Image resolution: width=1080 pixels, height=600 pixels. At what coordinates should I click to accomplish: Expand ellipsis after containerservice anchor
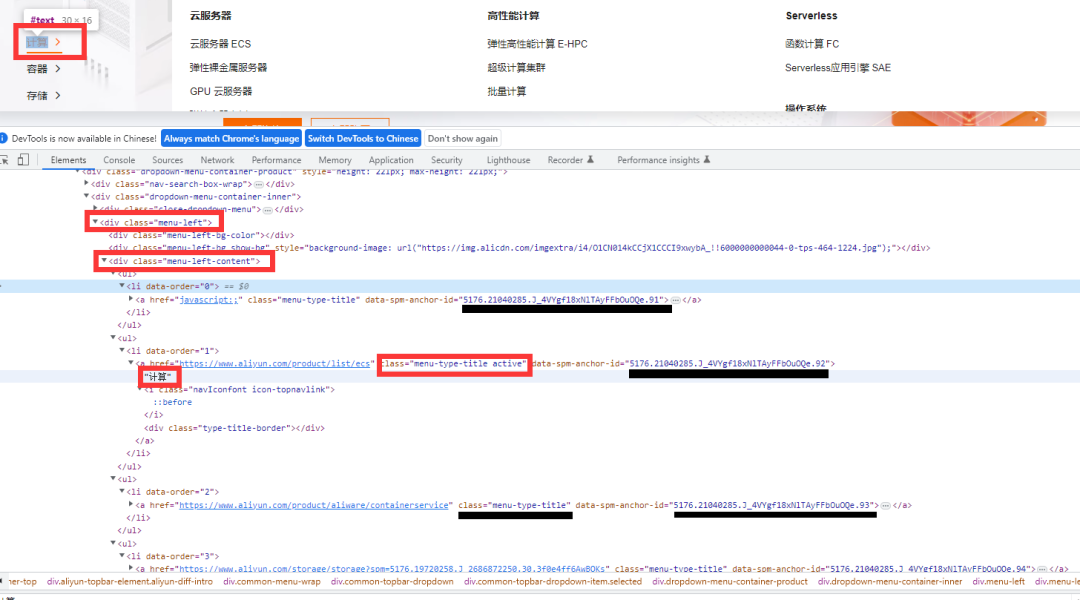[x=886, y=506]
